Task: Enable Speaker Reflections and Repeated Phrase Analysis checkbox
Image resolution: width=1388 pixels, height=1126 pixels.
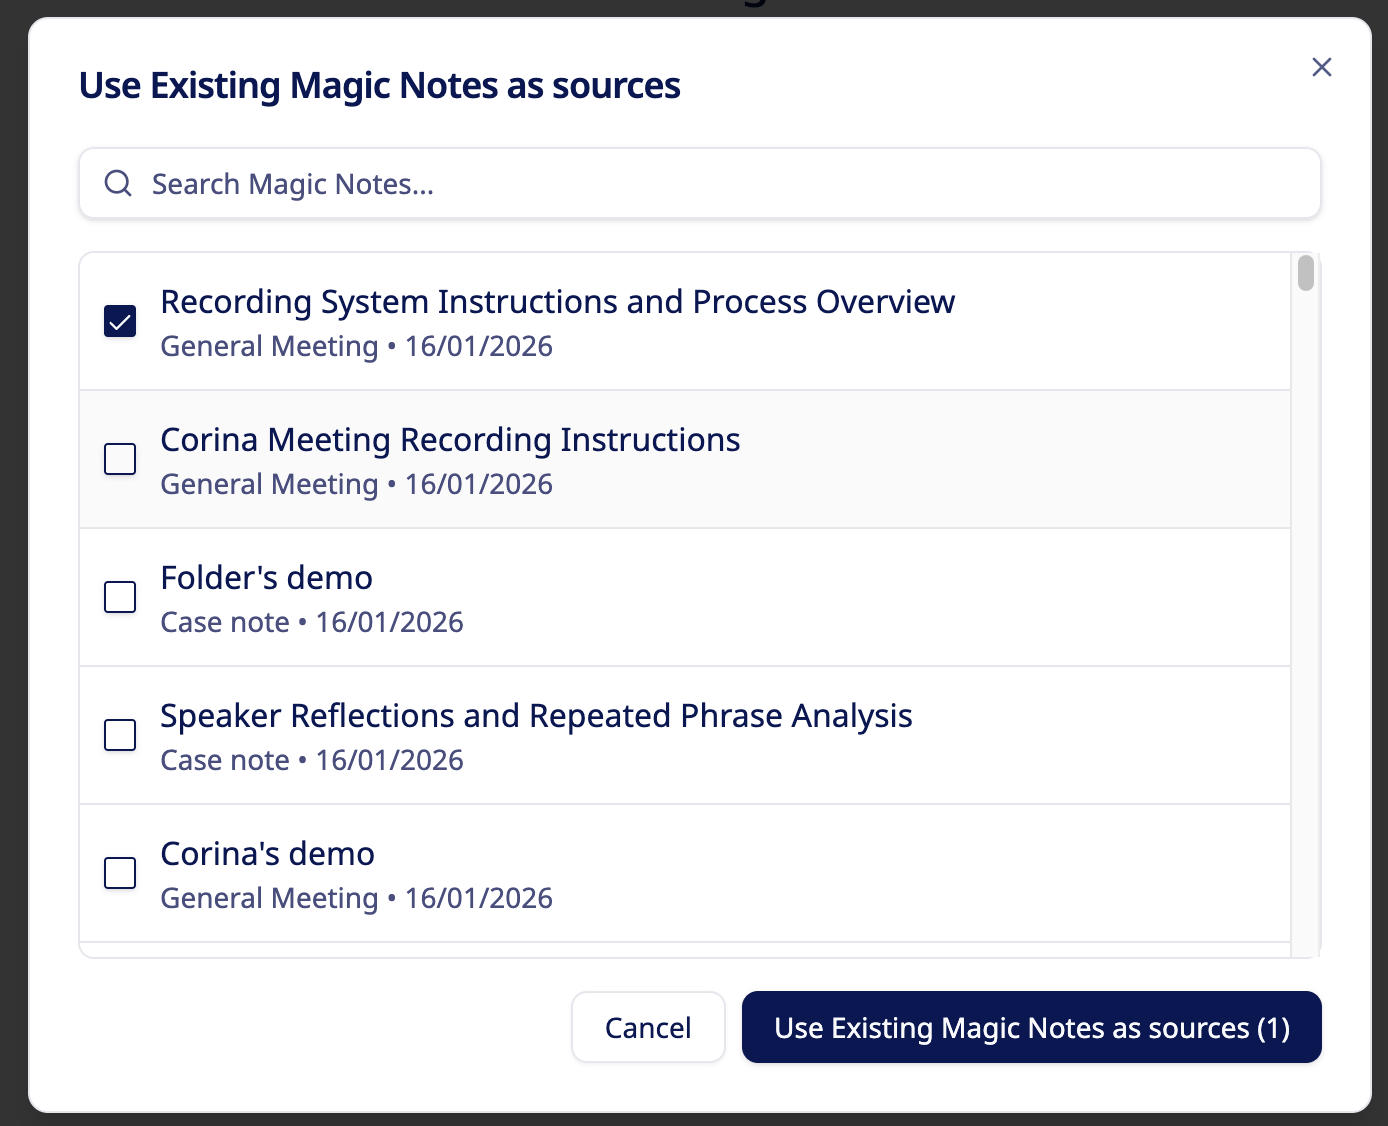Action: click(x=120, y=735)
